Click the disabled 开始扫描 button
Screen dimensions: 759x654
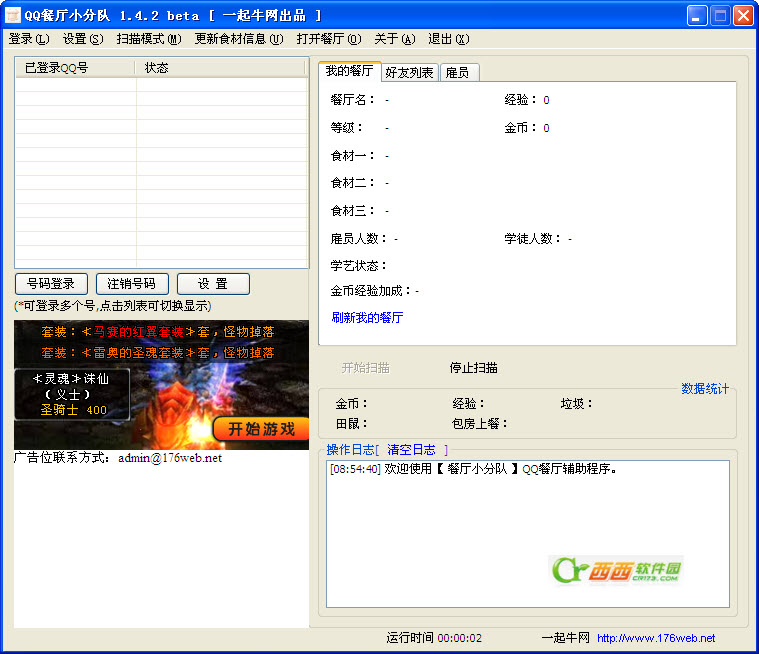click(x=366, y=368)
